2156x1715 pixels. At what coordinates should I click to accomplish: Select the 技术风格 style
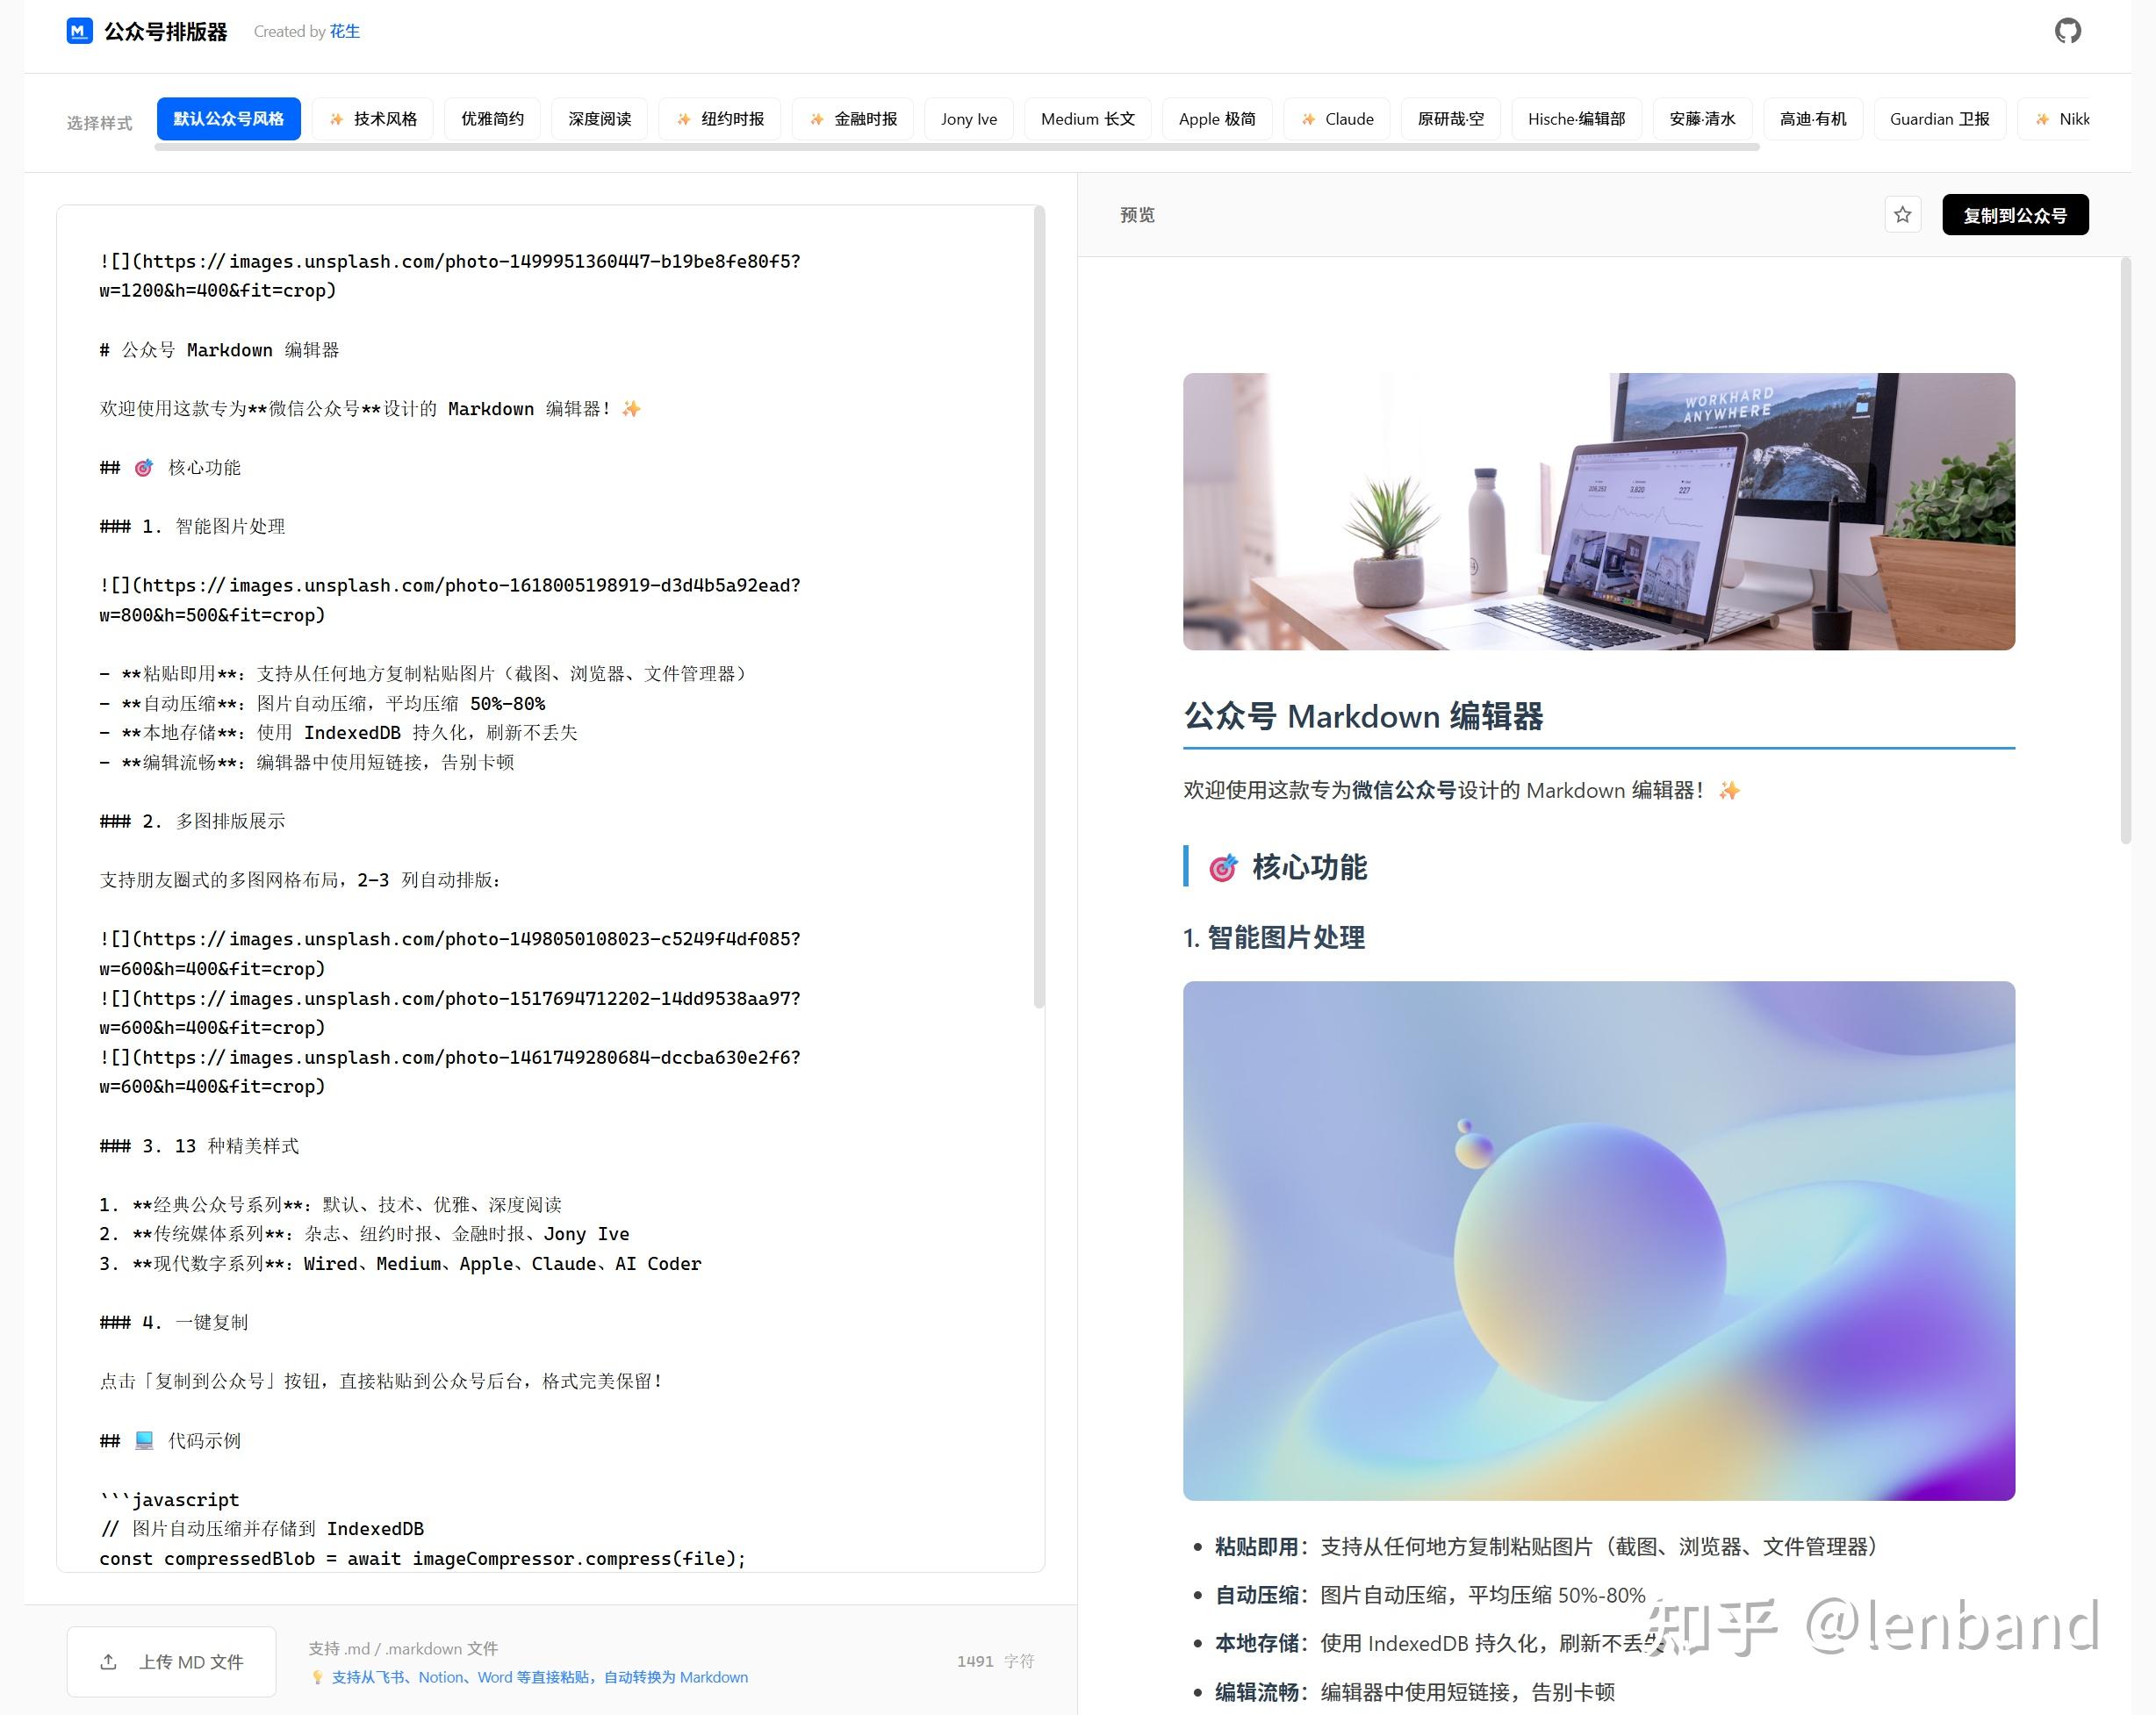click(372, 119)
